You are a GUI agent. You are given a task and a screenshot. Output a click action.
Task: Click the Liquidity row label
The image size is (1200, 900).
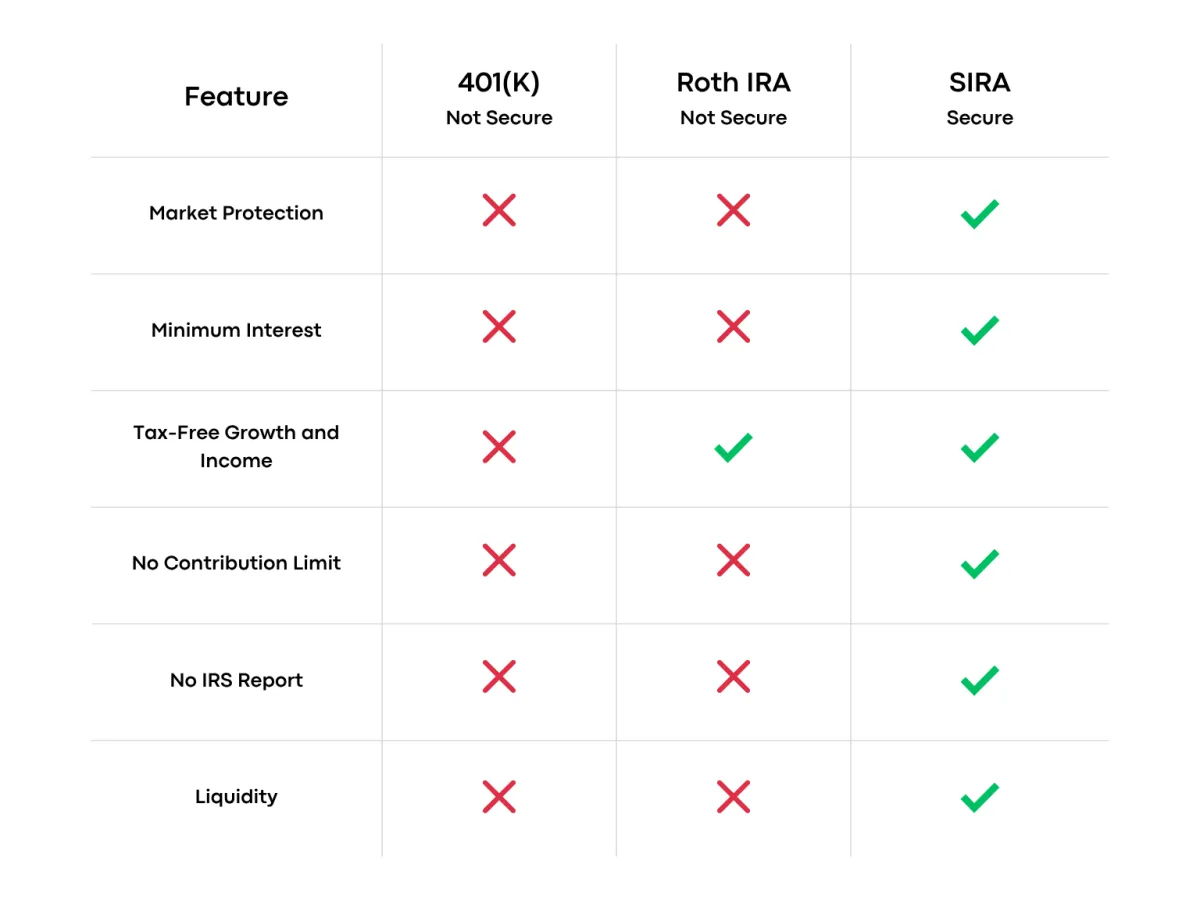coord(236,797)
